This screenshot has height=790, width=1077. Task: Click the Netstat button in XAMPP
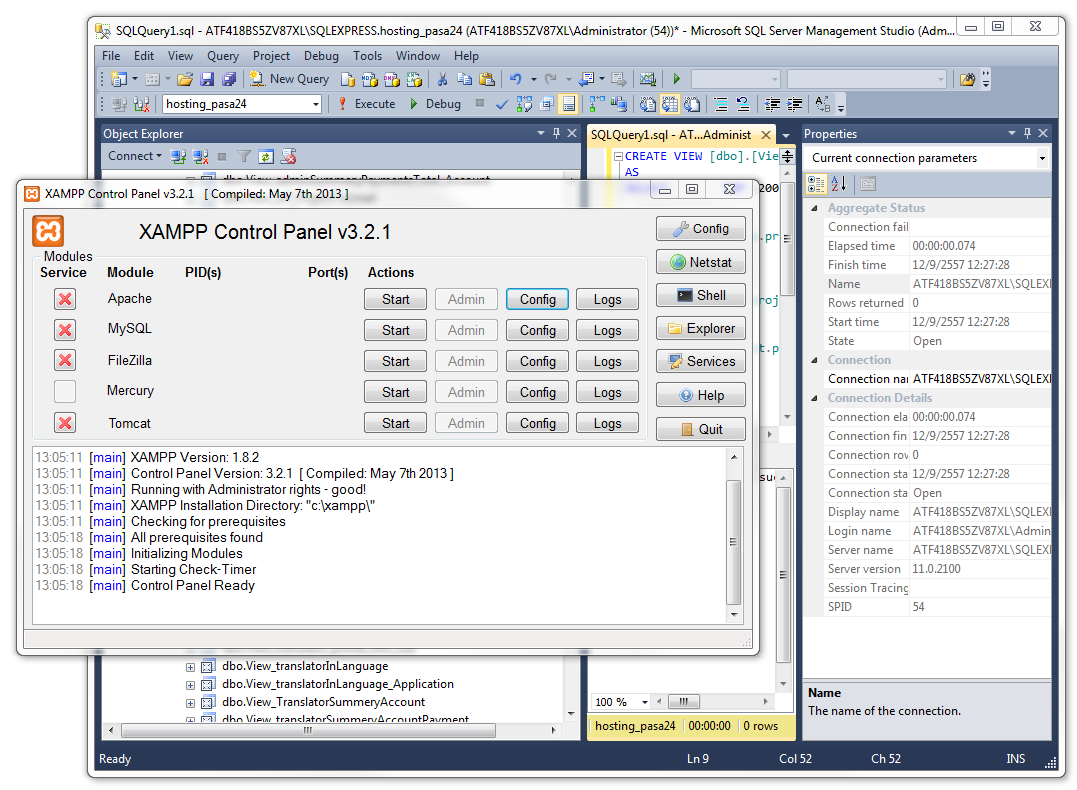coord(700,261)
